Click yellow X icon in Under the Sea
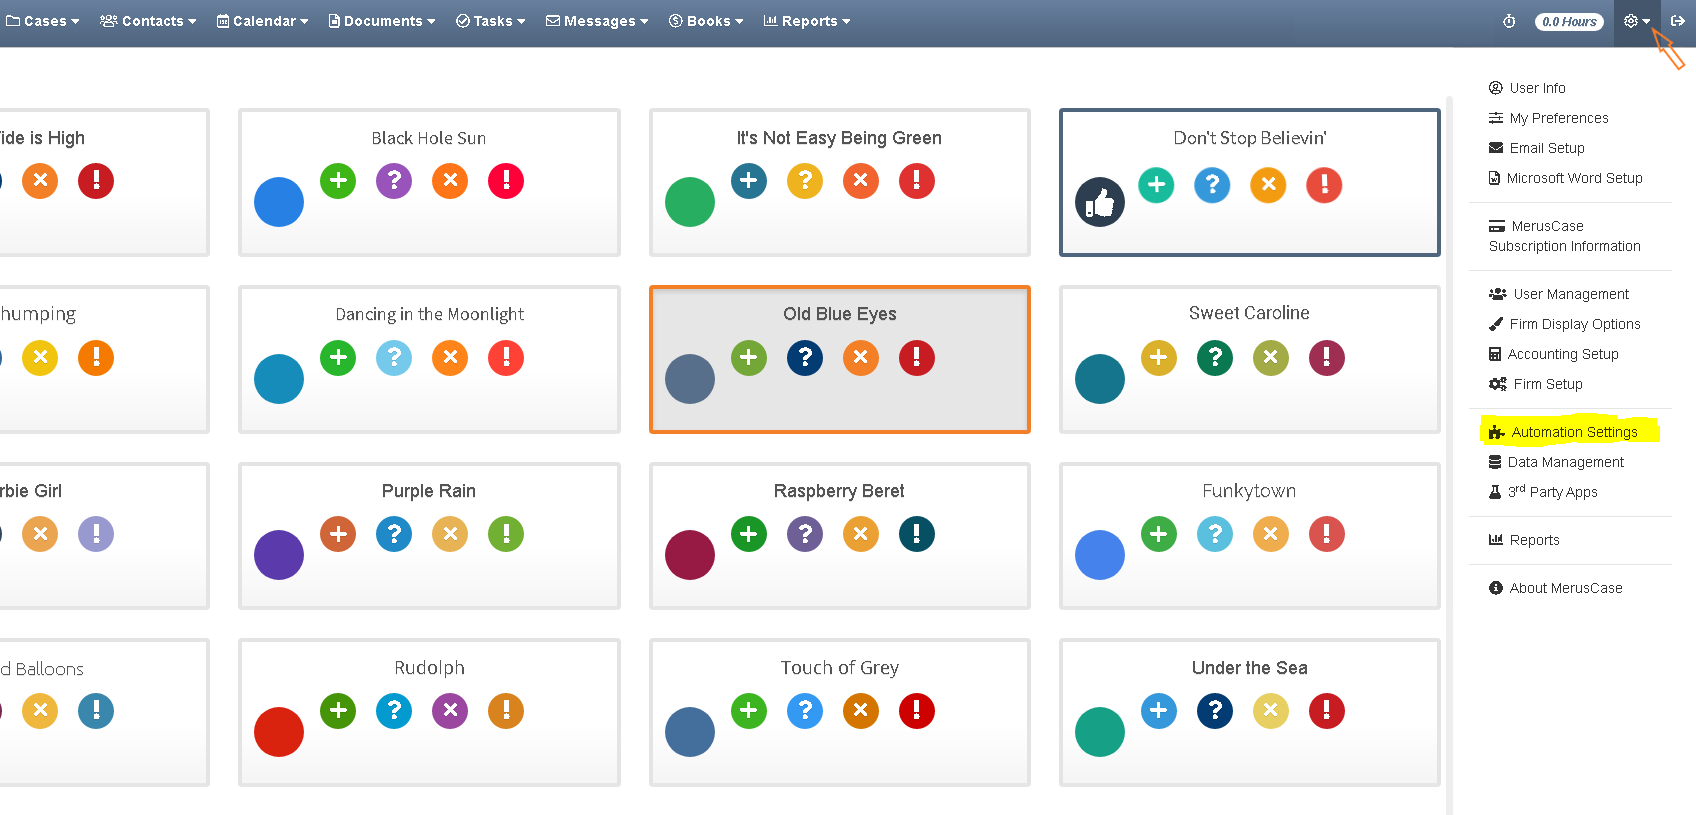 [x=1271, y=711]
